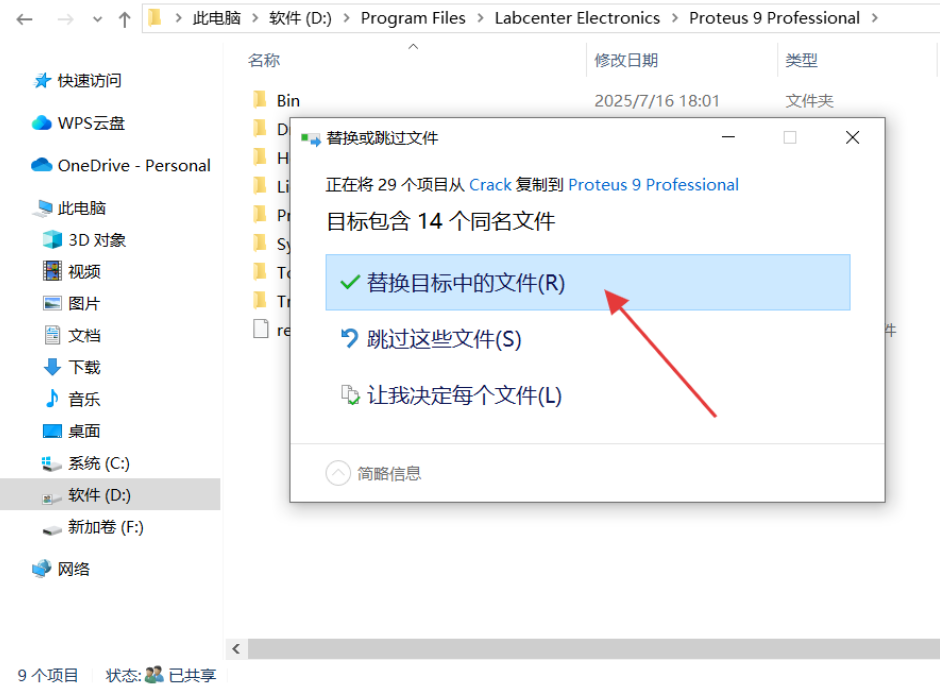Click the 已共享 status icon

pos(154,675)
